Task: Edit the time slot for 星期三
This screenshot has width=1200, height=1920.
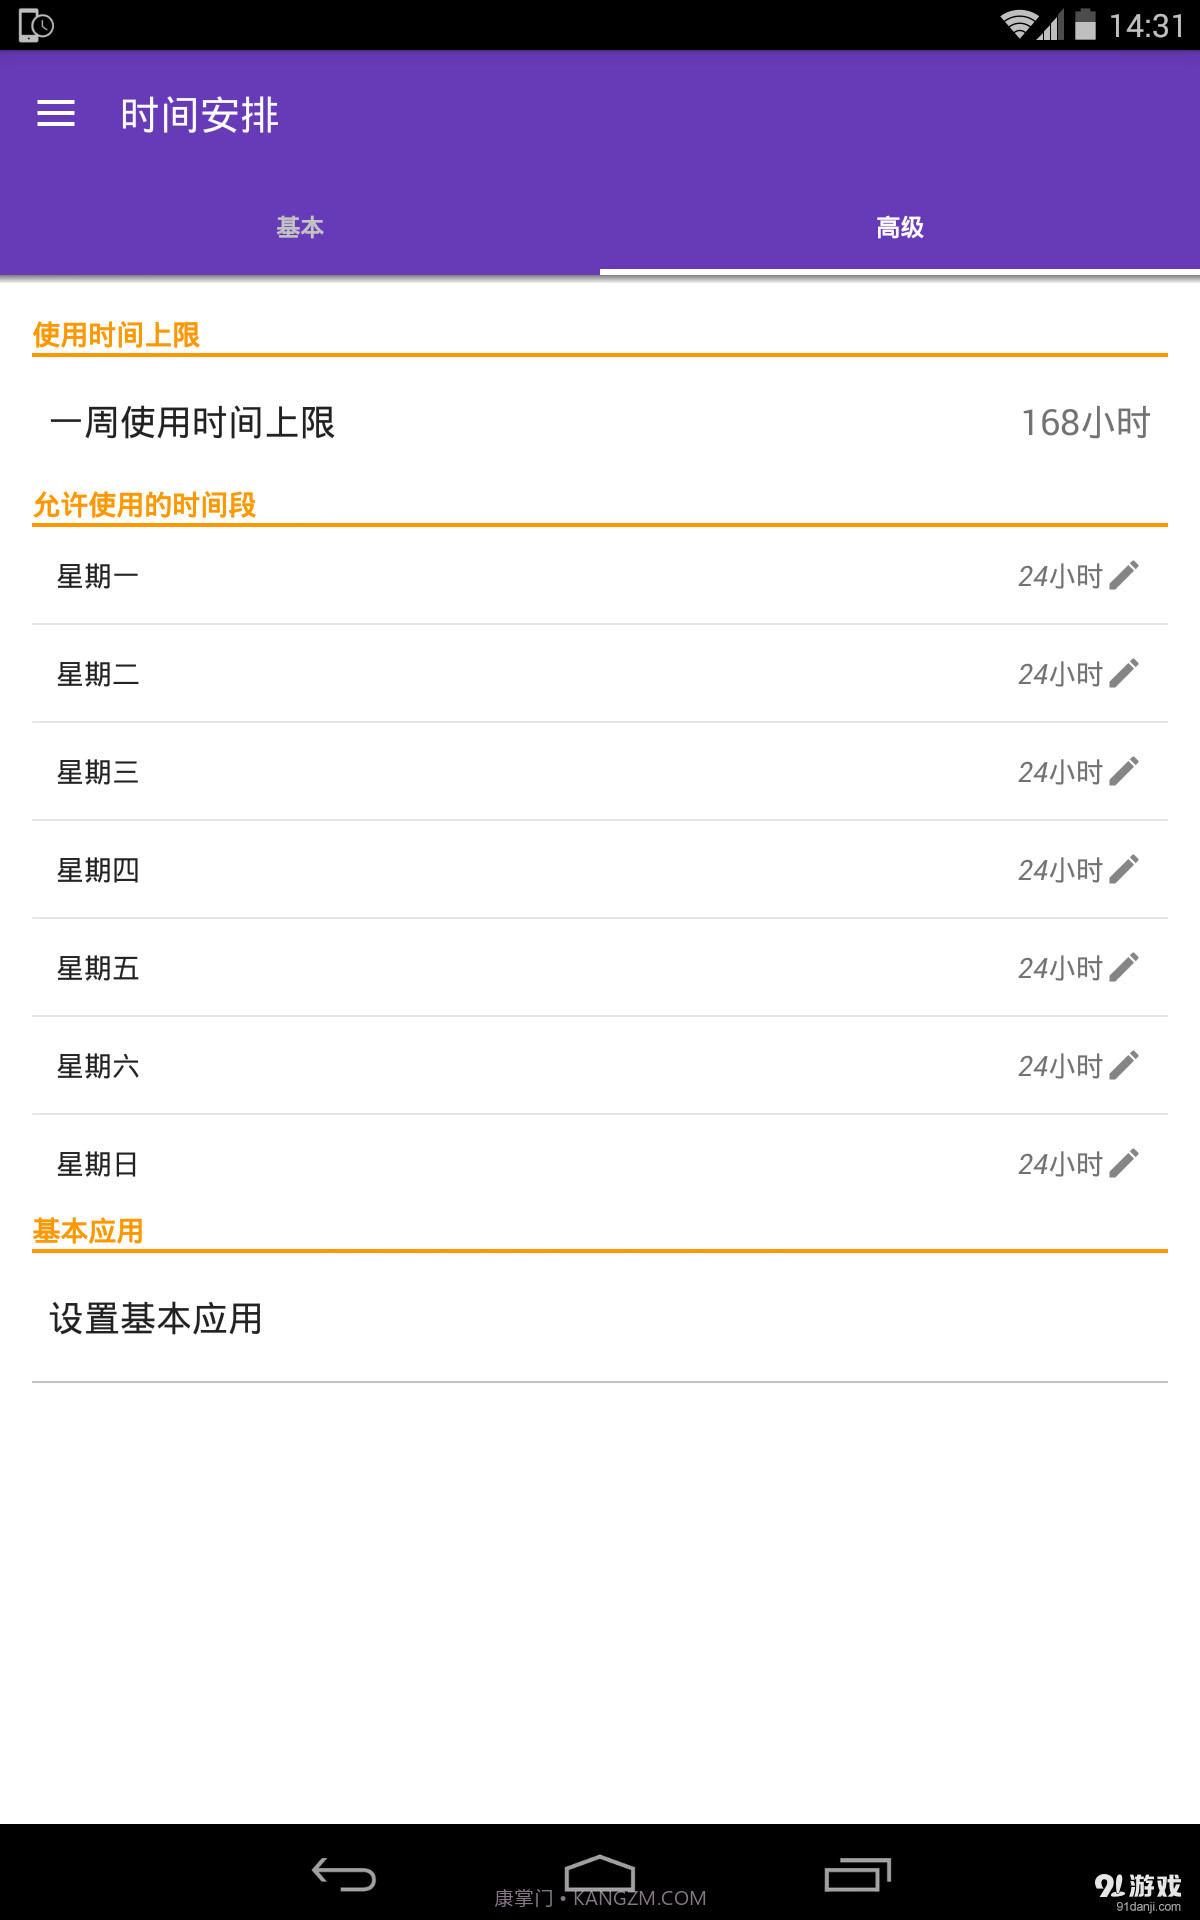Action: coord(1128,771)
